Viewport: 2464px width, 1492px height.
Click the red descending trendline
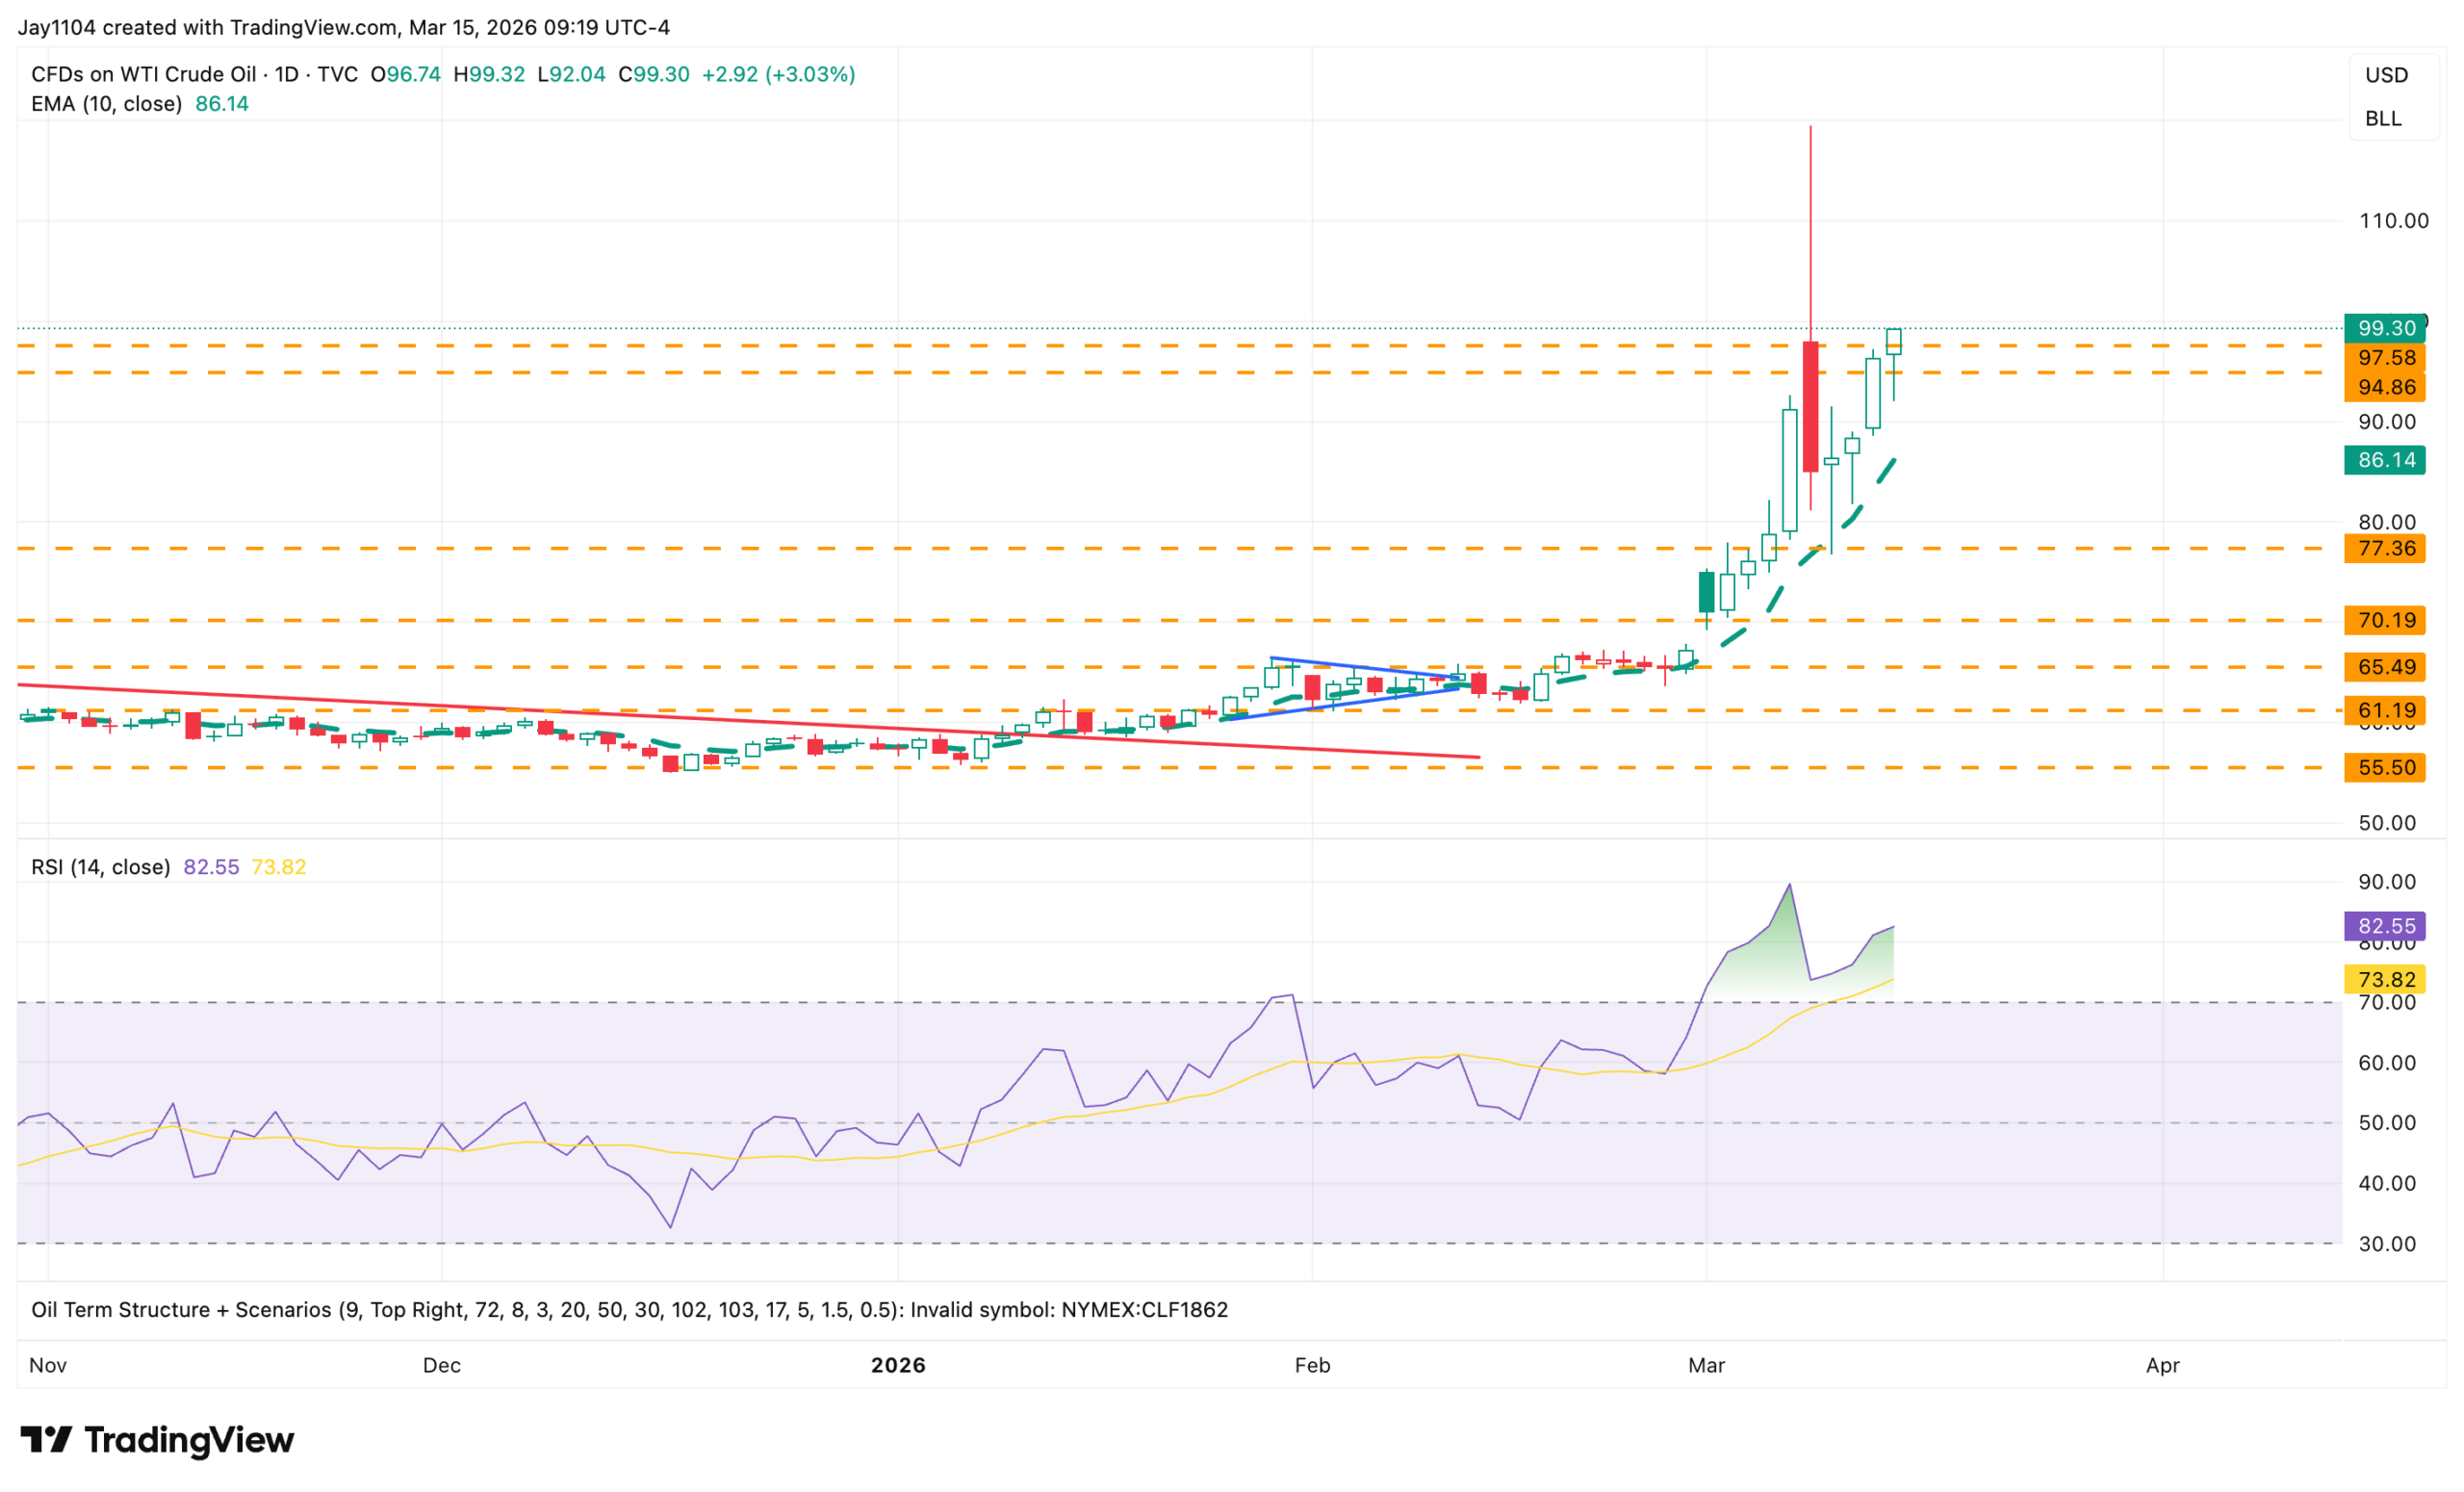click(700, 718)
